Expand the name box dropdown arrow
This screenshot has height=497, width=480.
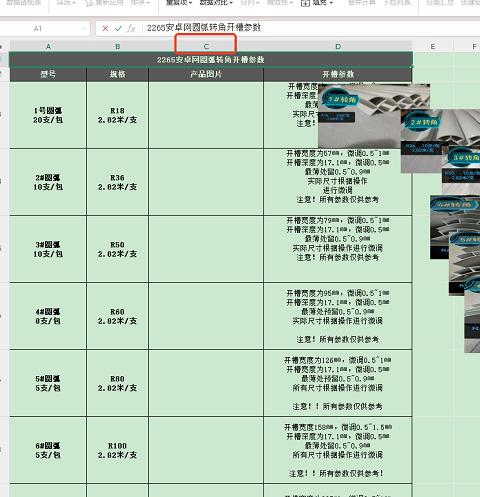point(83,29)
